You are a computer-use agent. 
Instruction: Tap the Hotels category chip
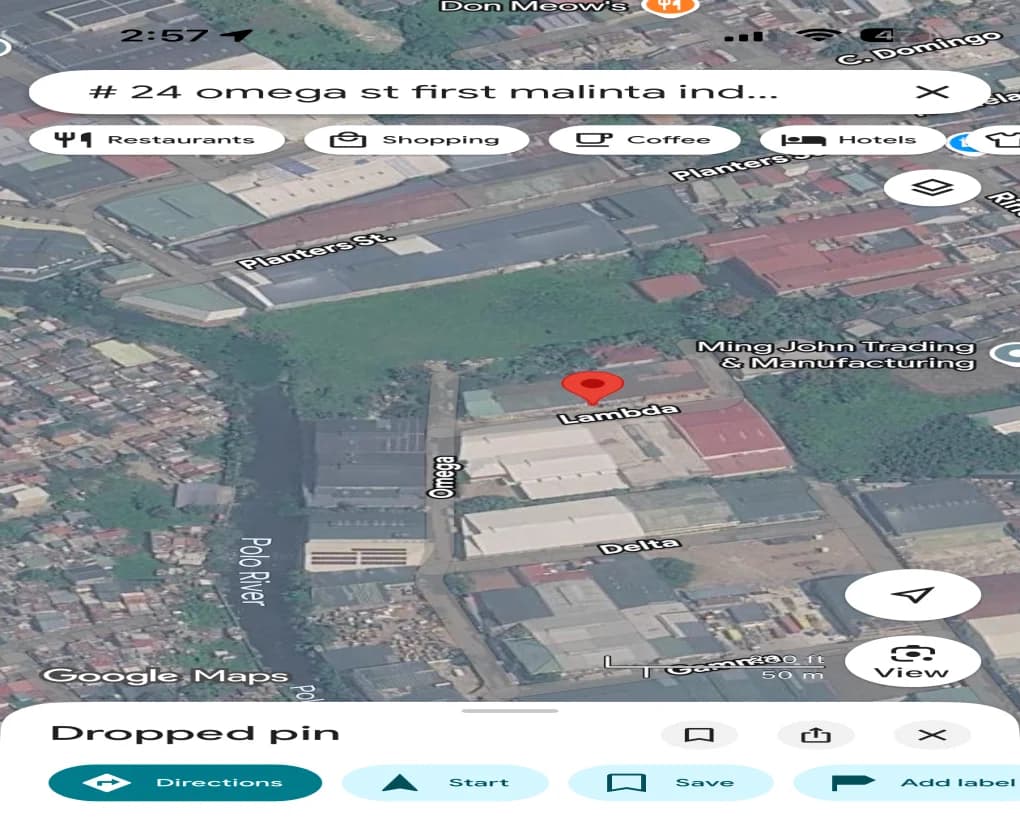852,139
